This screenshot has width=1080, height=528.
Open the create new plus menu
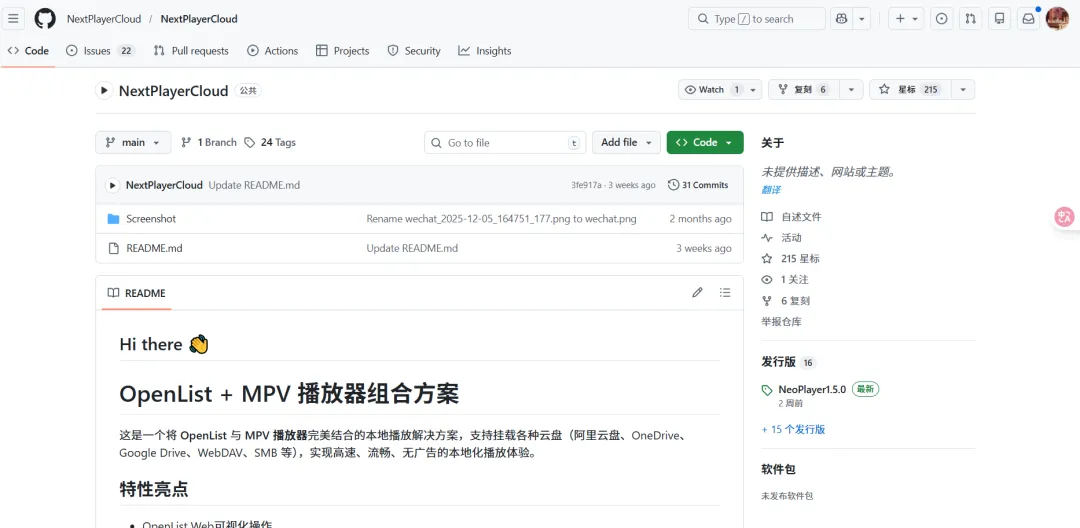tap(906, 19)
